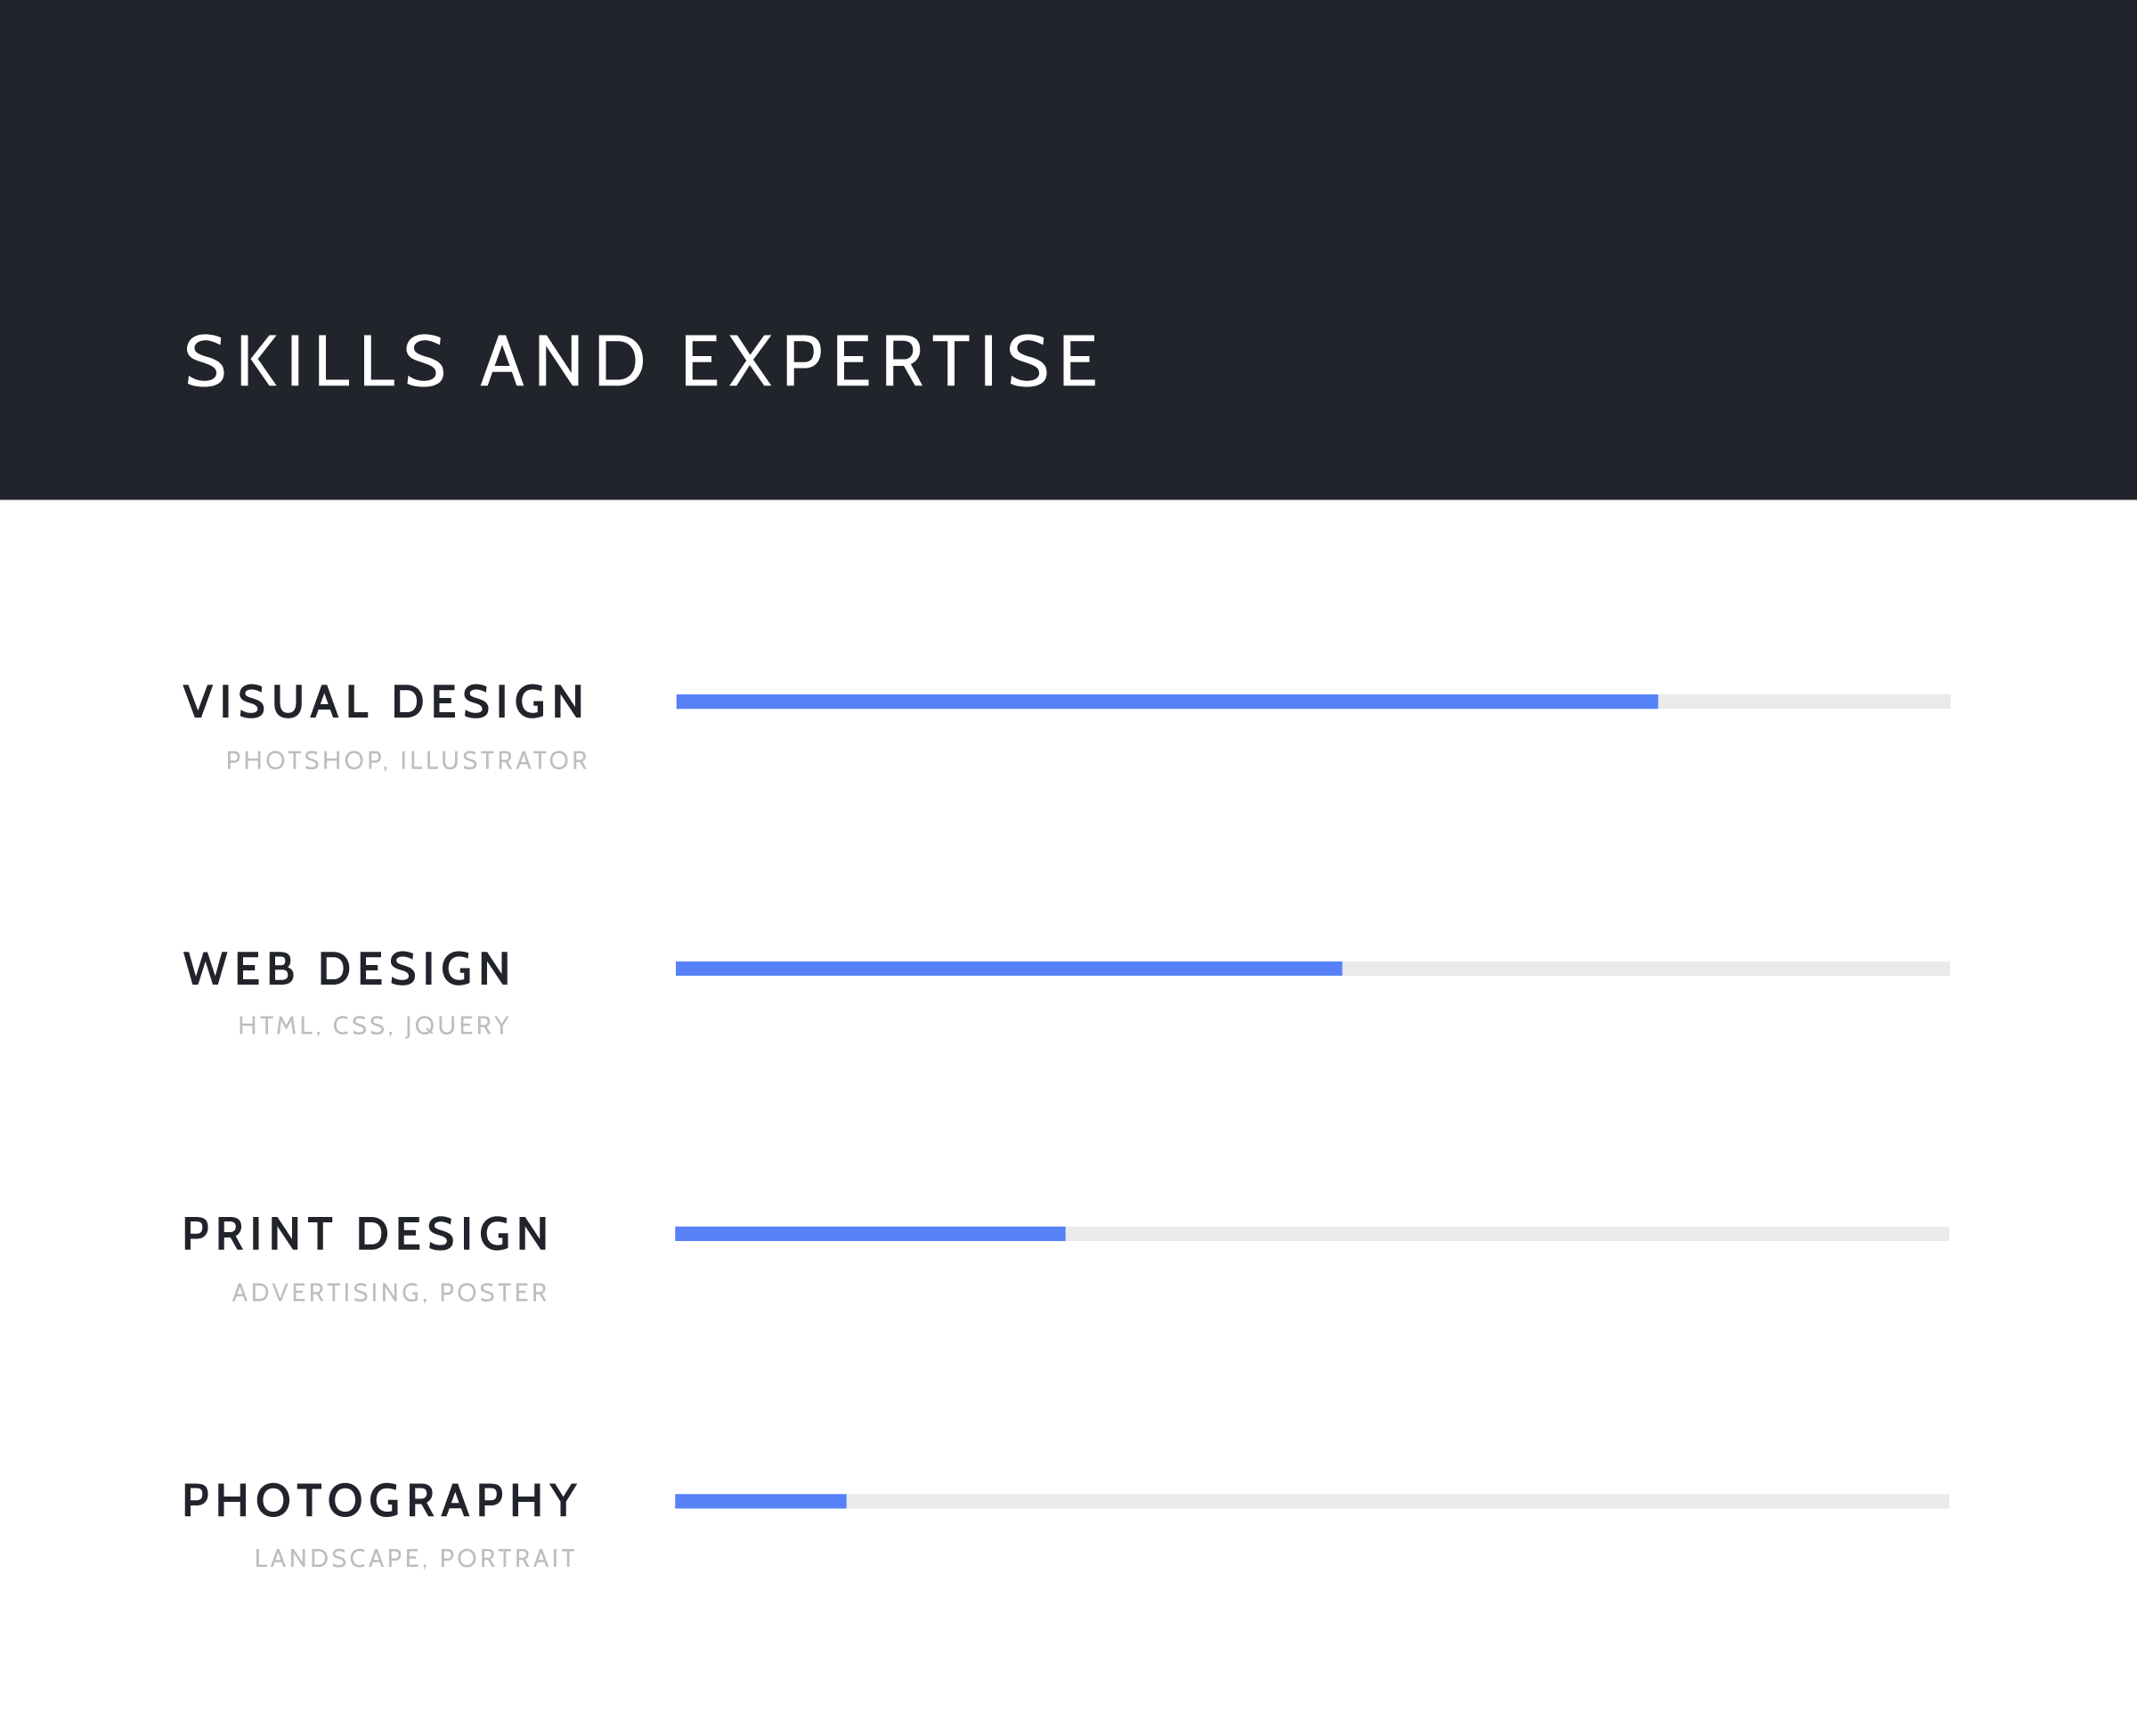Click the word SKILLS in the header

point(315,360)
